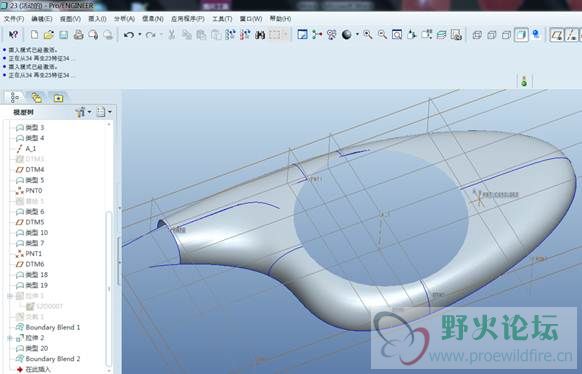Open the 插入(I) menu
The width and height of the screenshot is (582, 374).
97,19
